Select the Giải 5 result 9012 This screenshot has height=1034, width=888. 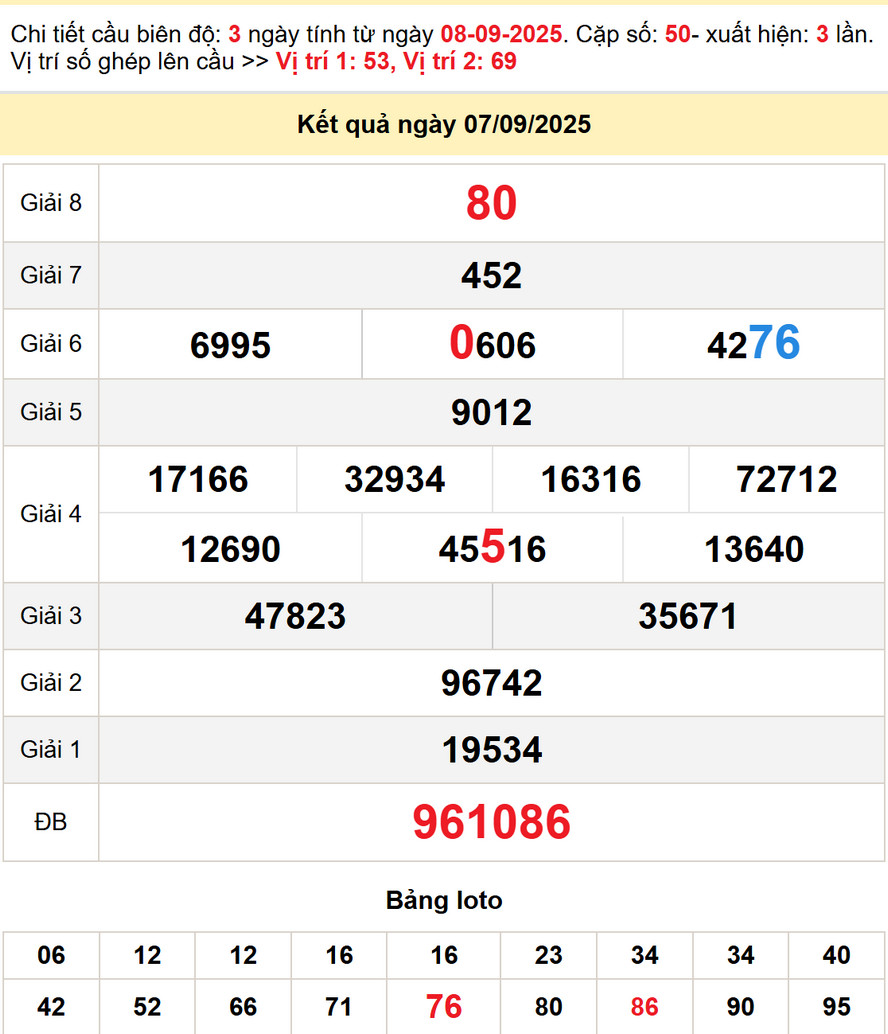click(491, 413)
